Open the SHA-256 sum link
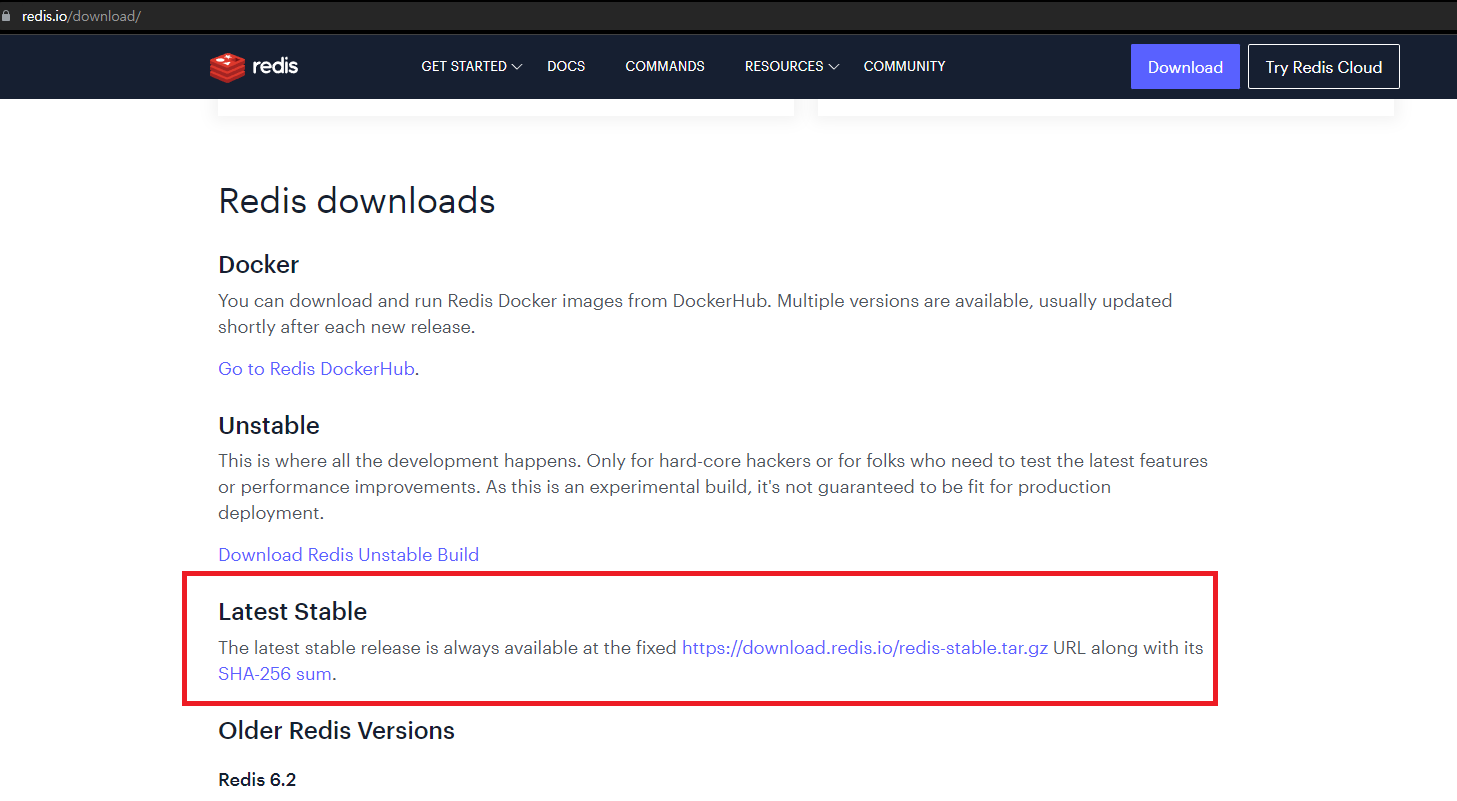This screenshot has height=801, width=1457. [275, 674]
